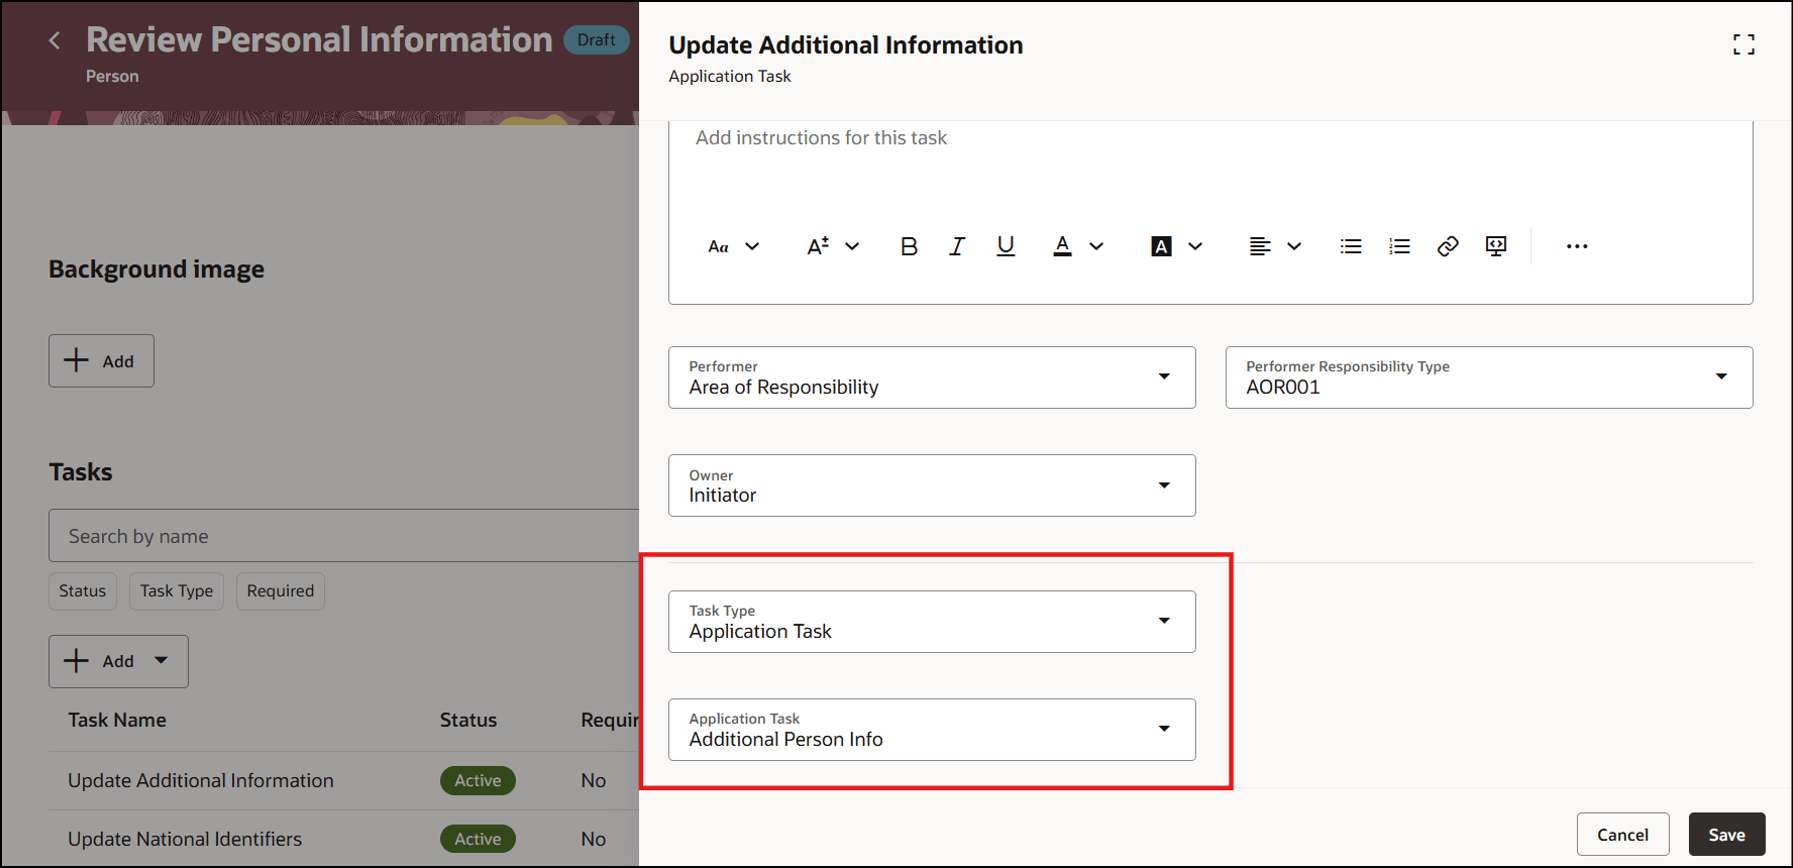Open the font size picker in the editor
The image size is (1793, 868).
[818, 246]
